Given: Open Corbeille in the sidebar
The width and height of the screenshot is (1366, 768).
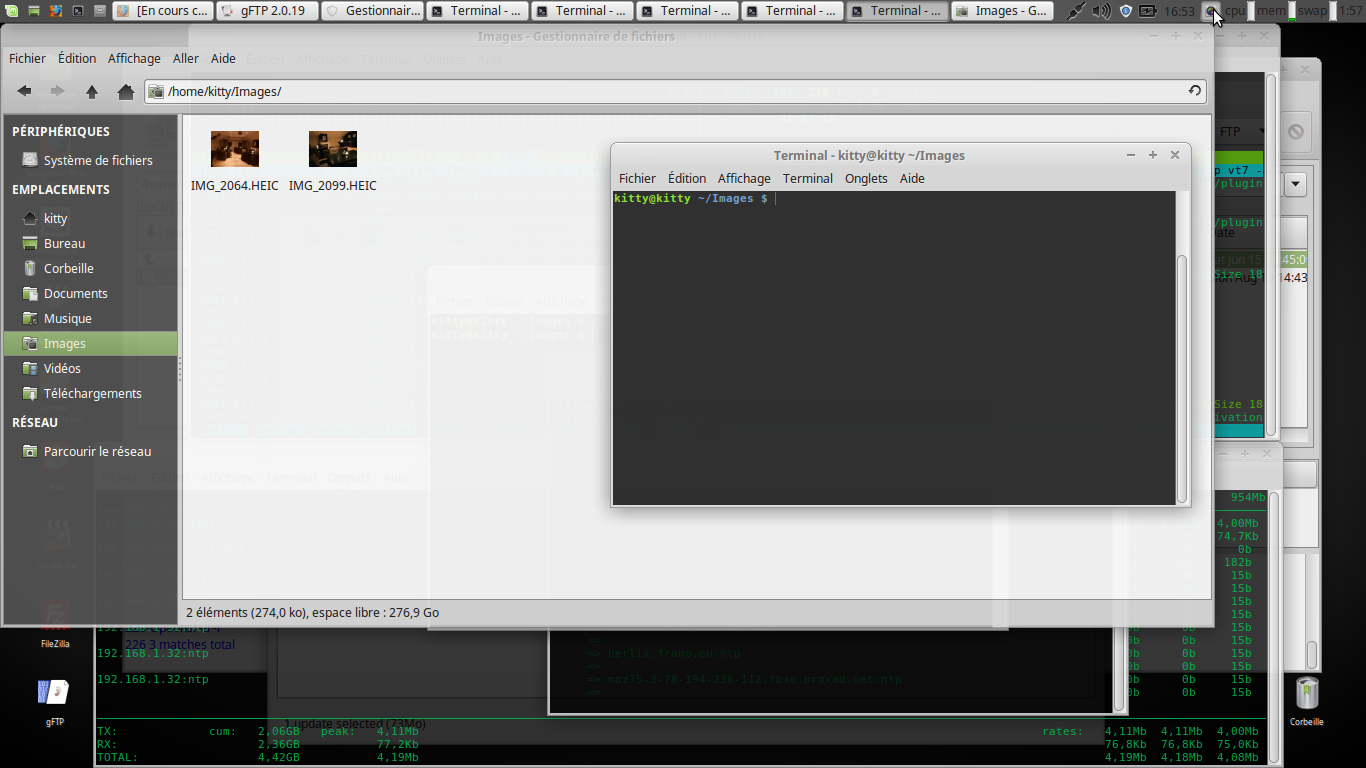Looking at the screenshot, I should 68,268.
